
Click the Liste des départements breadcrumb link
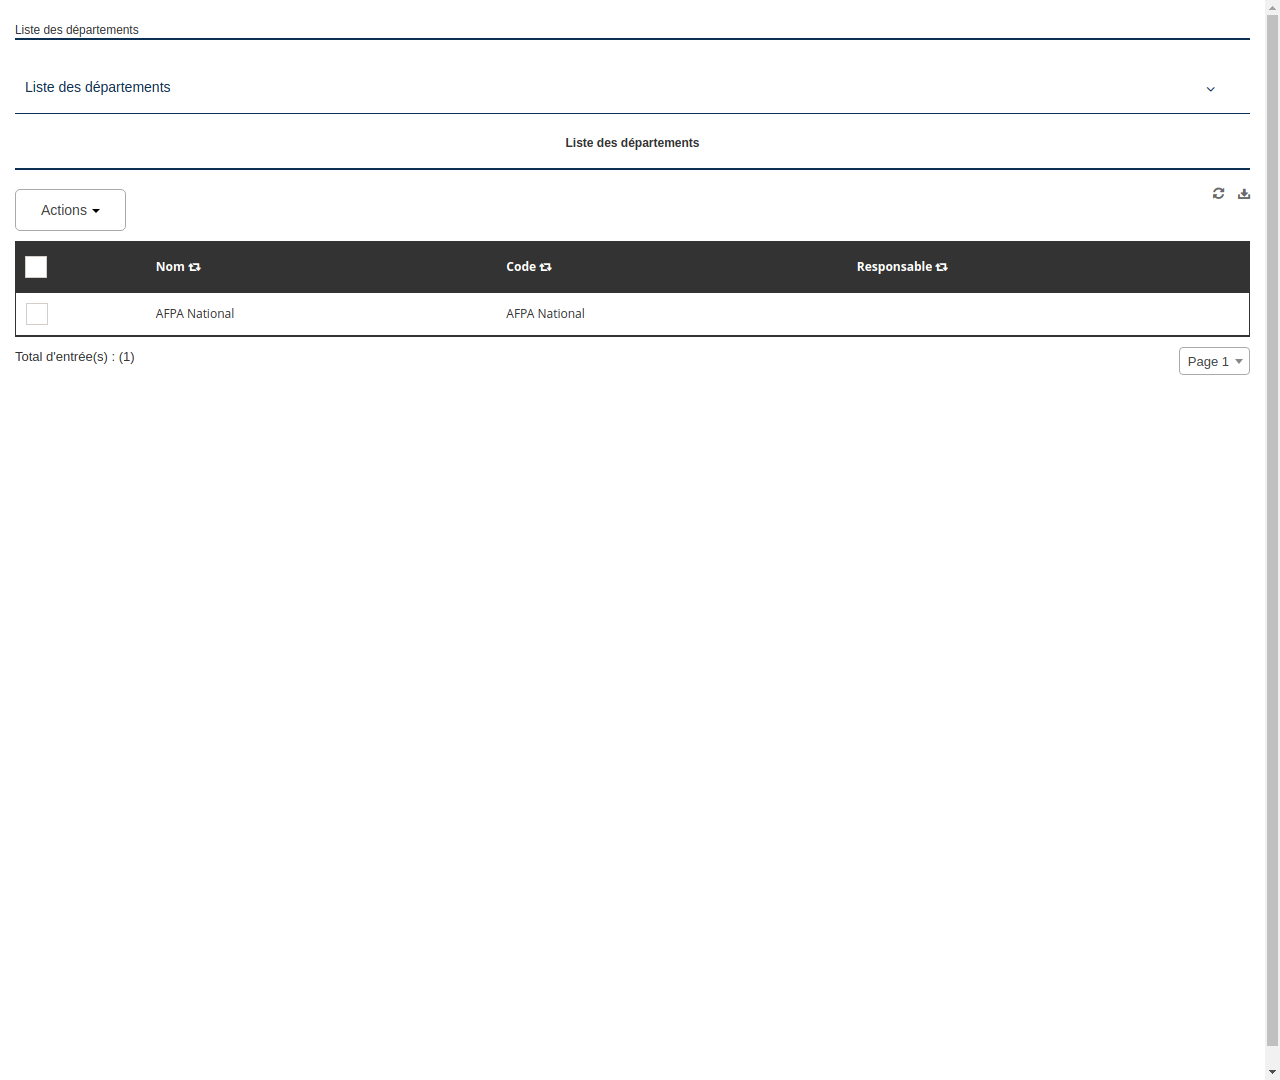pos(76,30)
